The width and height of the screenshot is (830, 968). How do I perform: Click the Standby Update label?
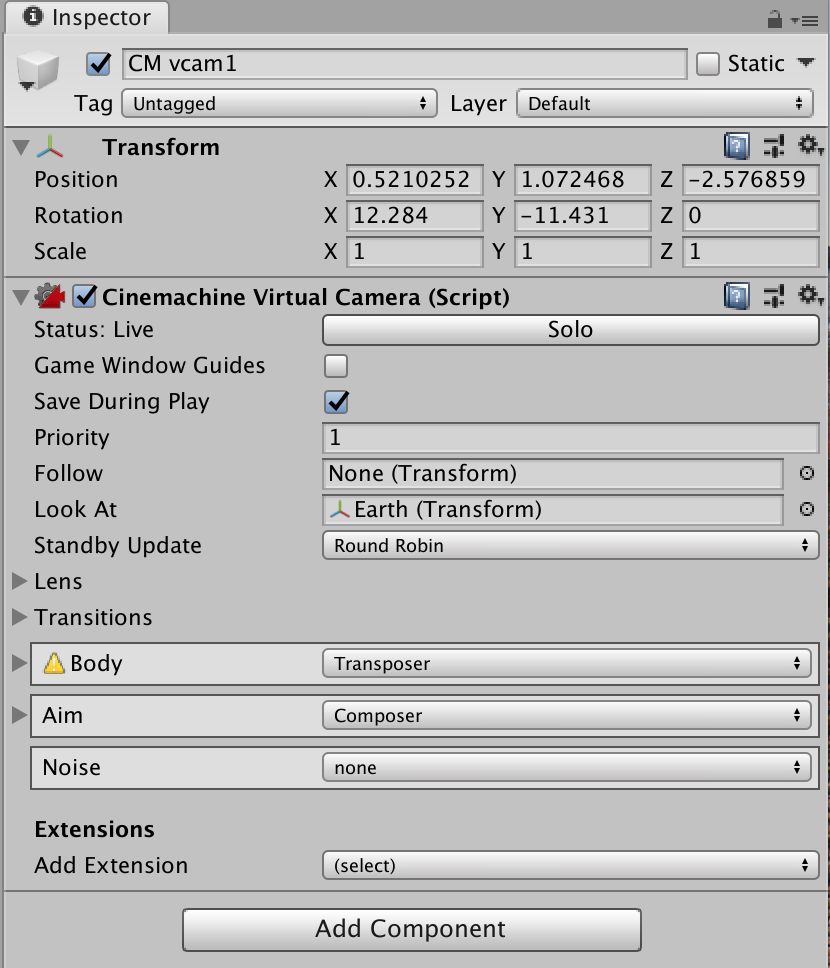(118, 546)
